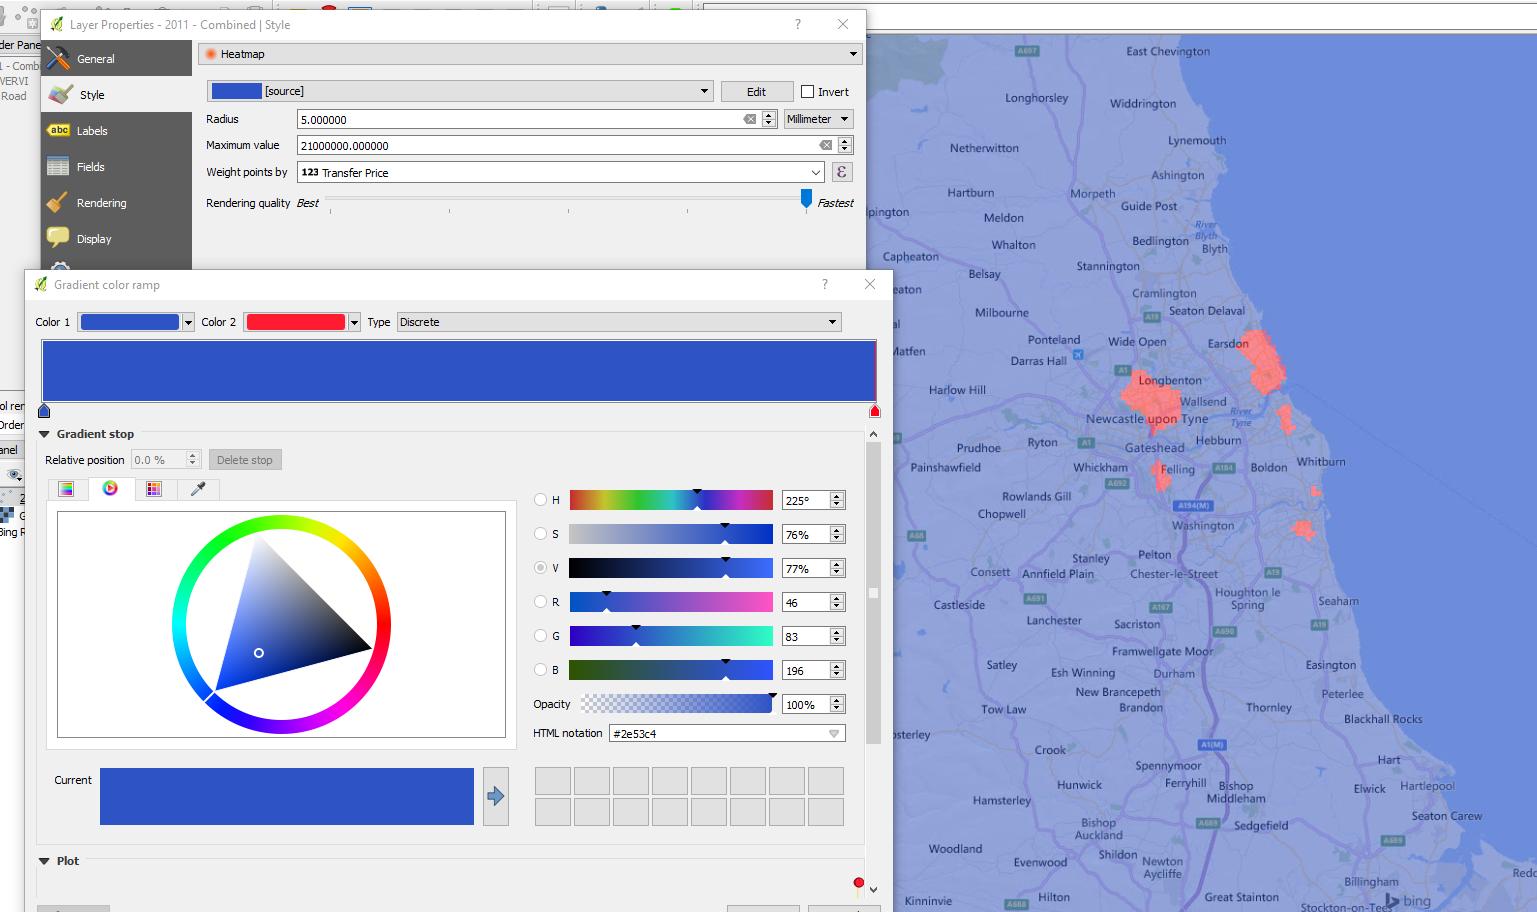Screen dimensions: 1537x912
Task: Open the HTML notation format dropdown arrow
Action: point(834,734)
